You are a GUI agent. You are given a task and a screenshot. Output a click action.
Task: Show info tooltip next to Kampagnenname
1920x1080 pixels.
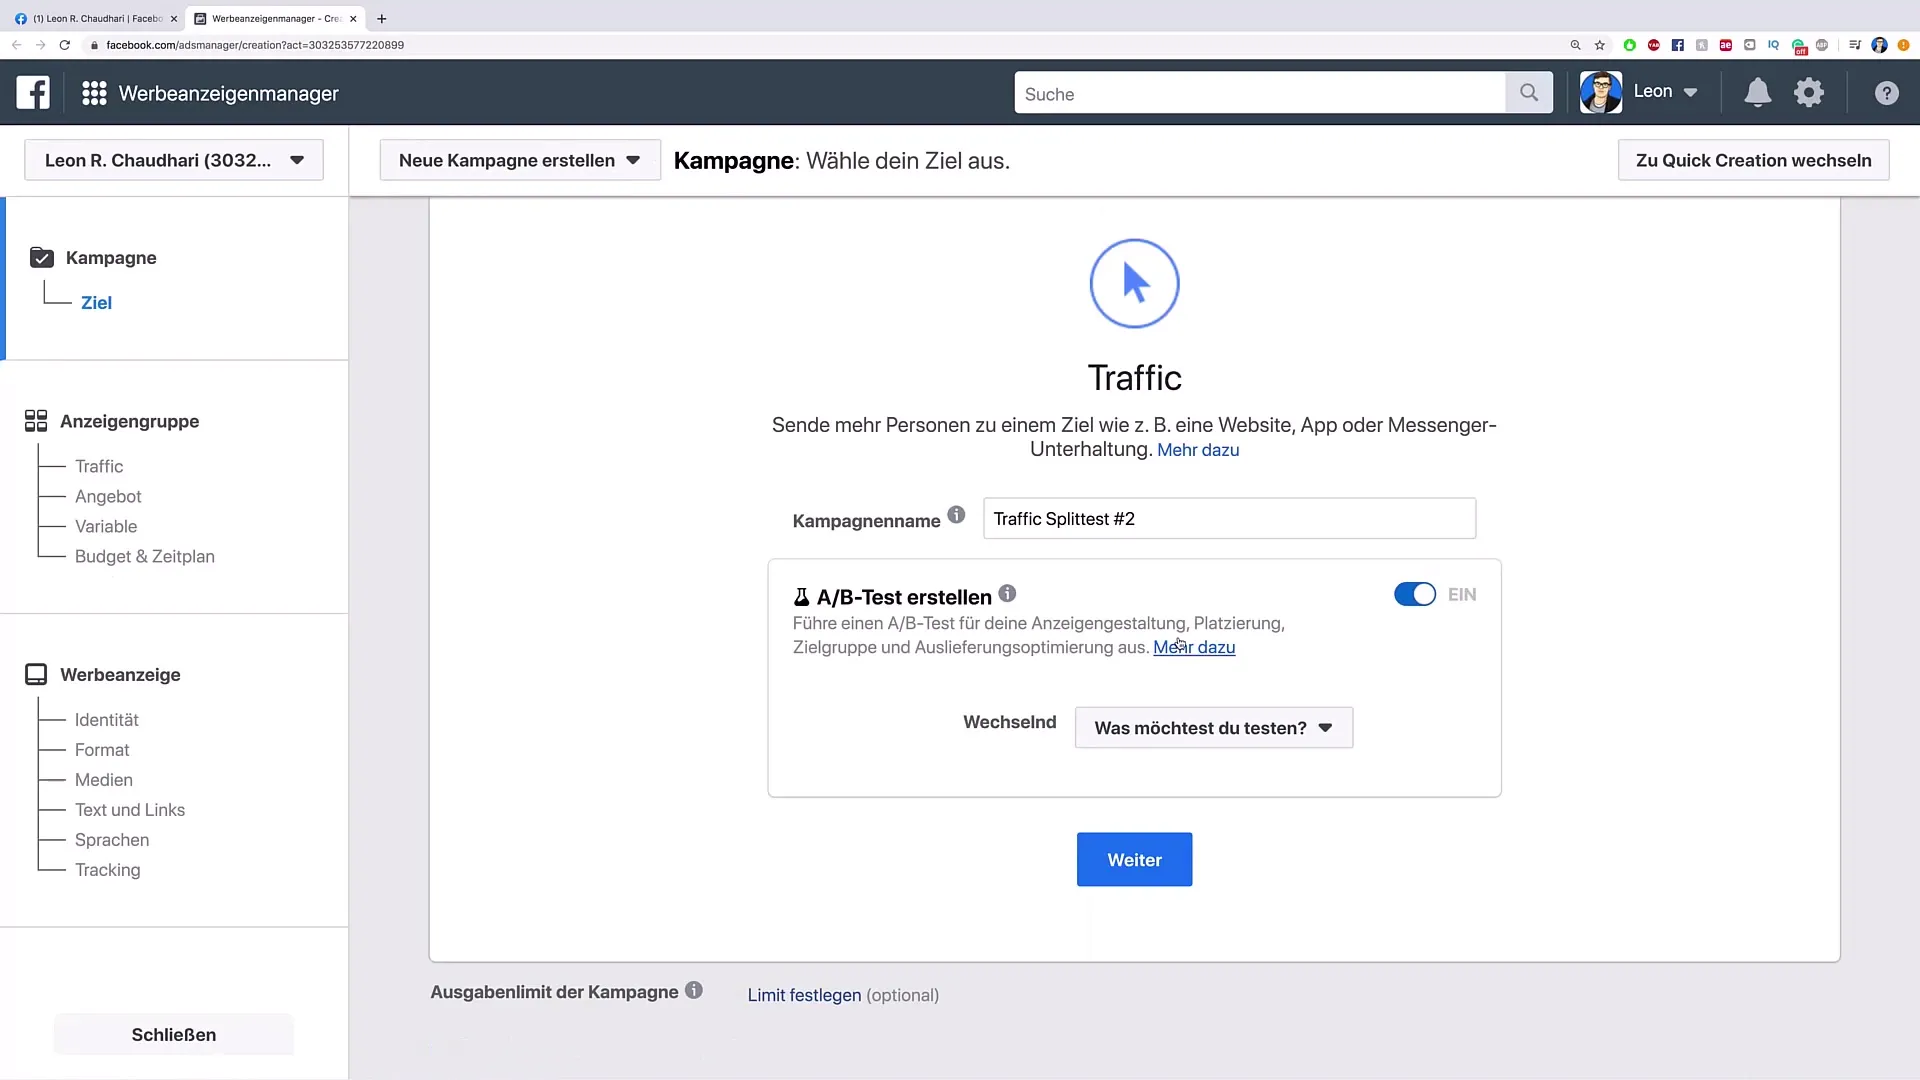(956, 515)
